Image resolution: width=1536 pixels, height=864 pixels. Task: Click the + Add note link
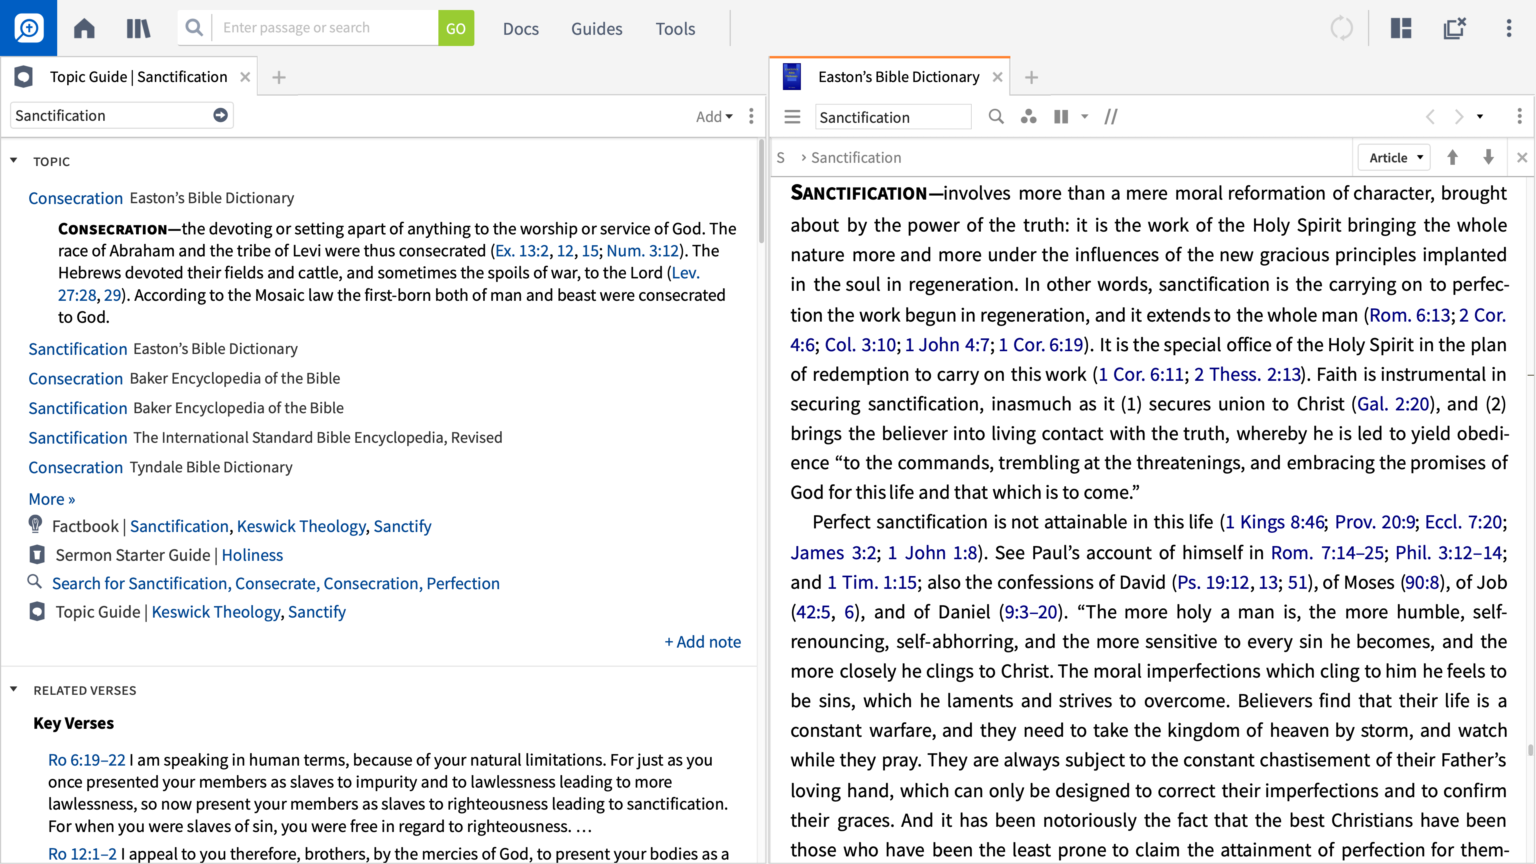point(703,641)
